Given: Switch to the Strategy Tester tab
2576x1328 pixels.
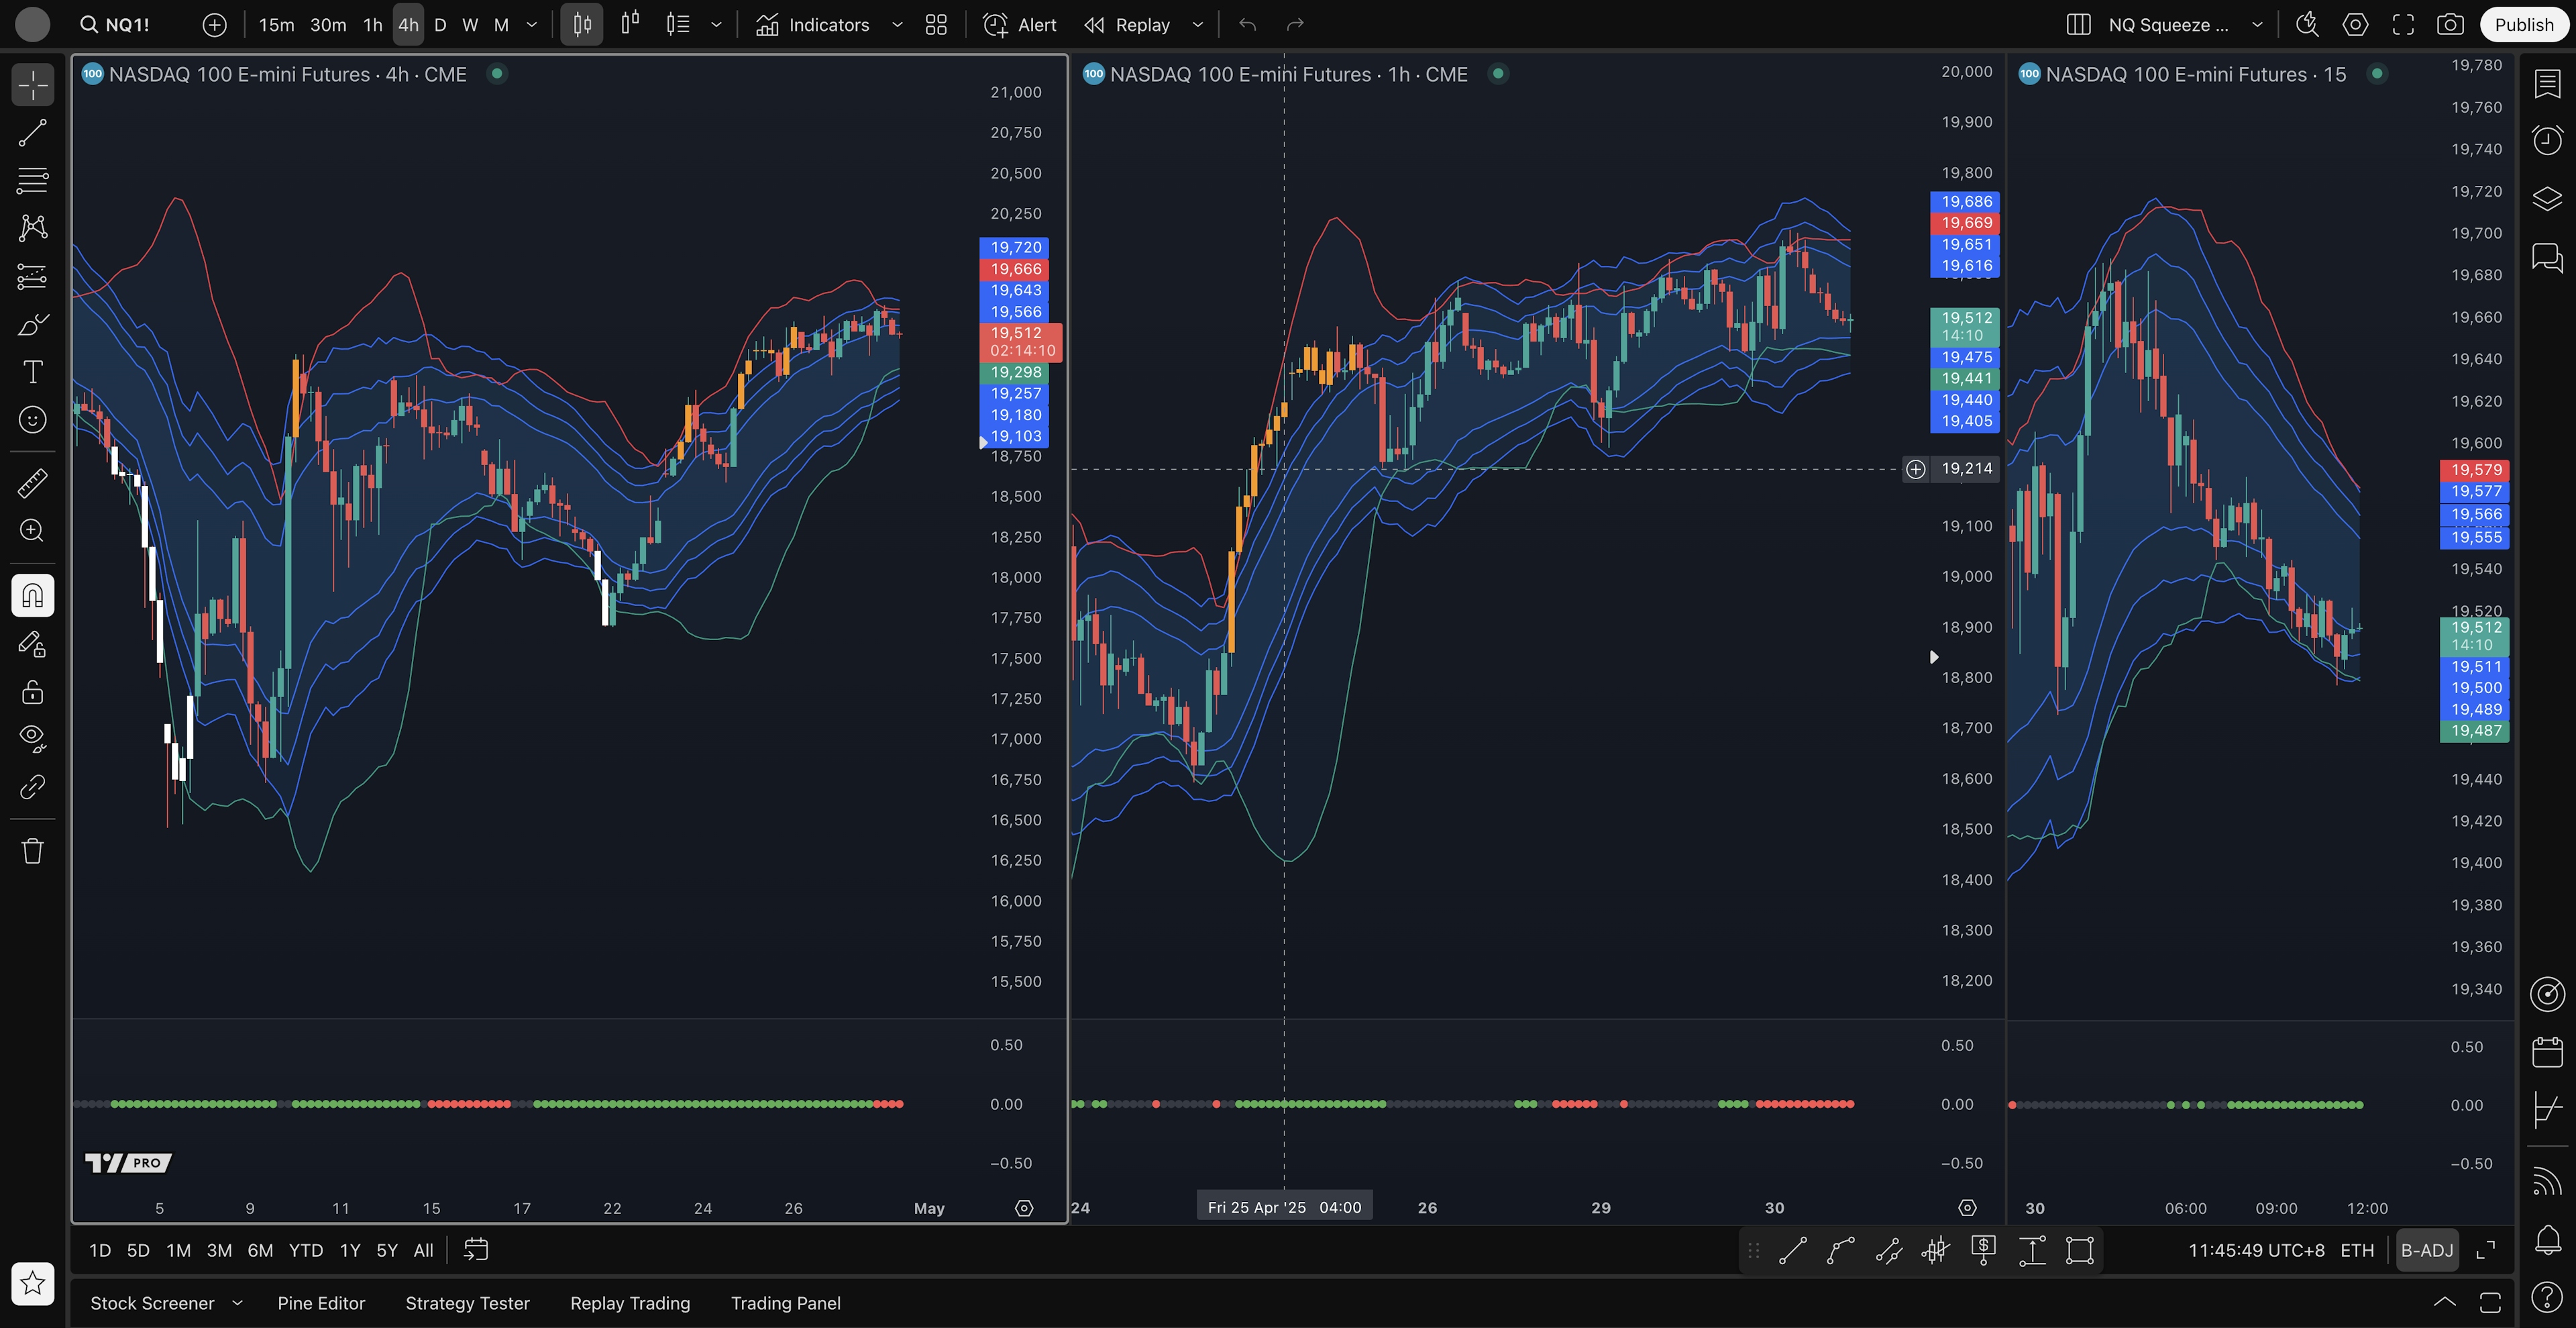Looking at the screenshot, I should (467, 1303).
